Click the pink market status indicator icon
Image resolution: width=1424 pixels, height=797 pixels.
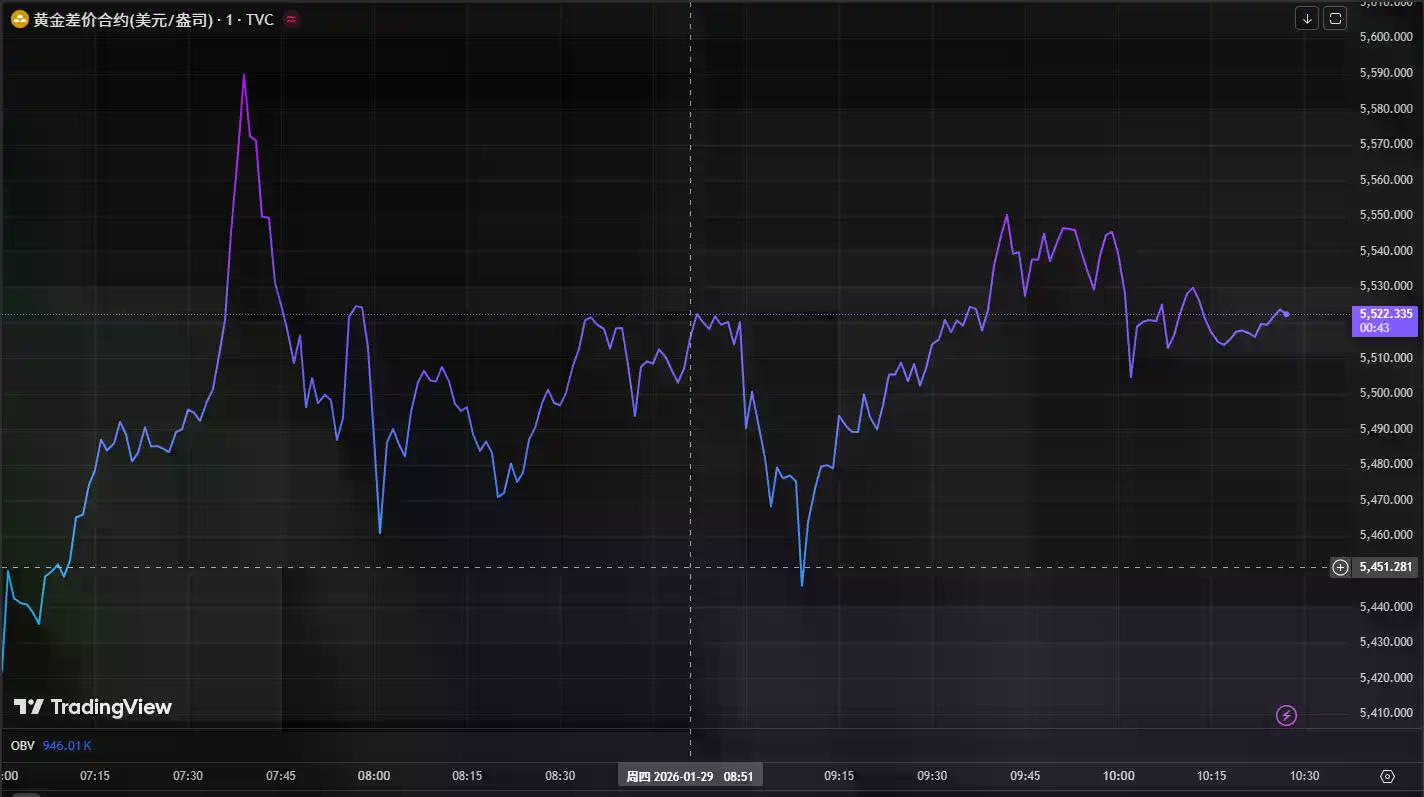[x=291, y=19]
